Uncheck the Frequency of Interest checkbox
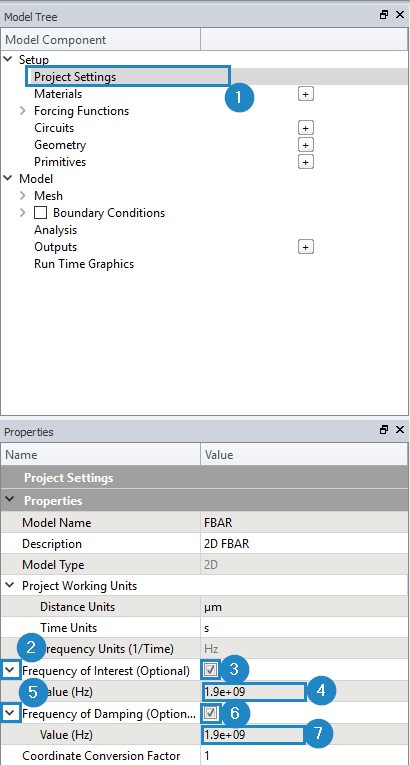Viewport: 410px width, 765px height. [210, 670]
